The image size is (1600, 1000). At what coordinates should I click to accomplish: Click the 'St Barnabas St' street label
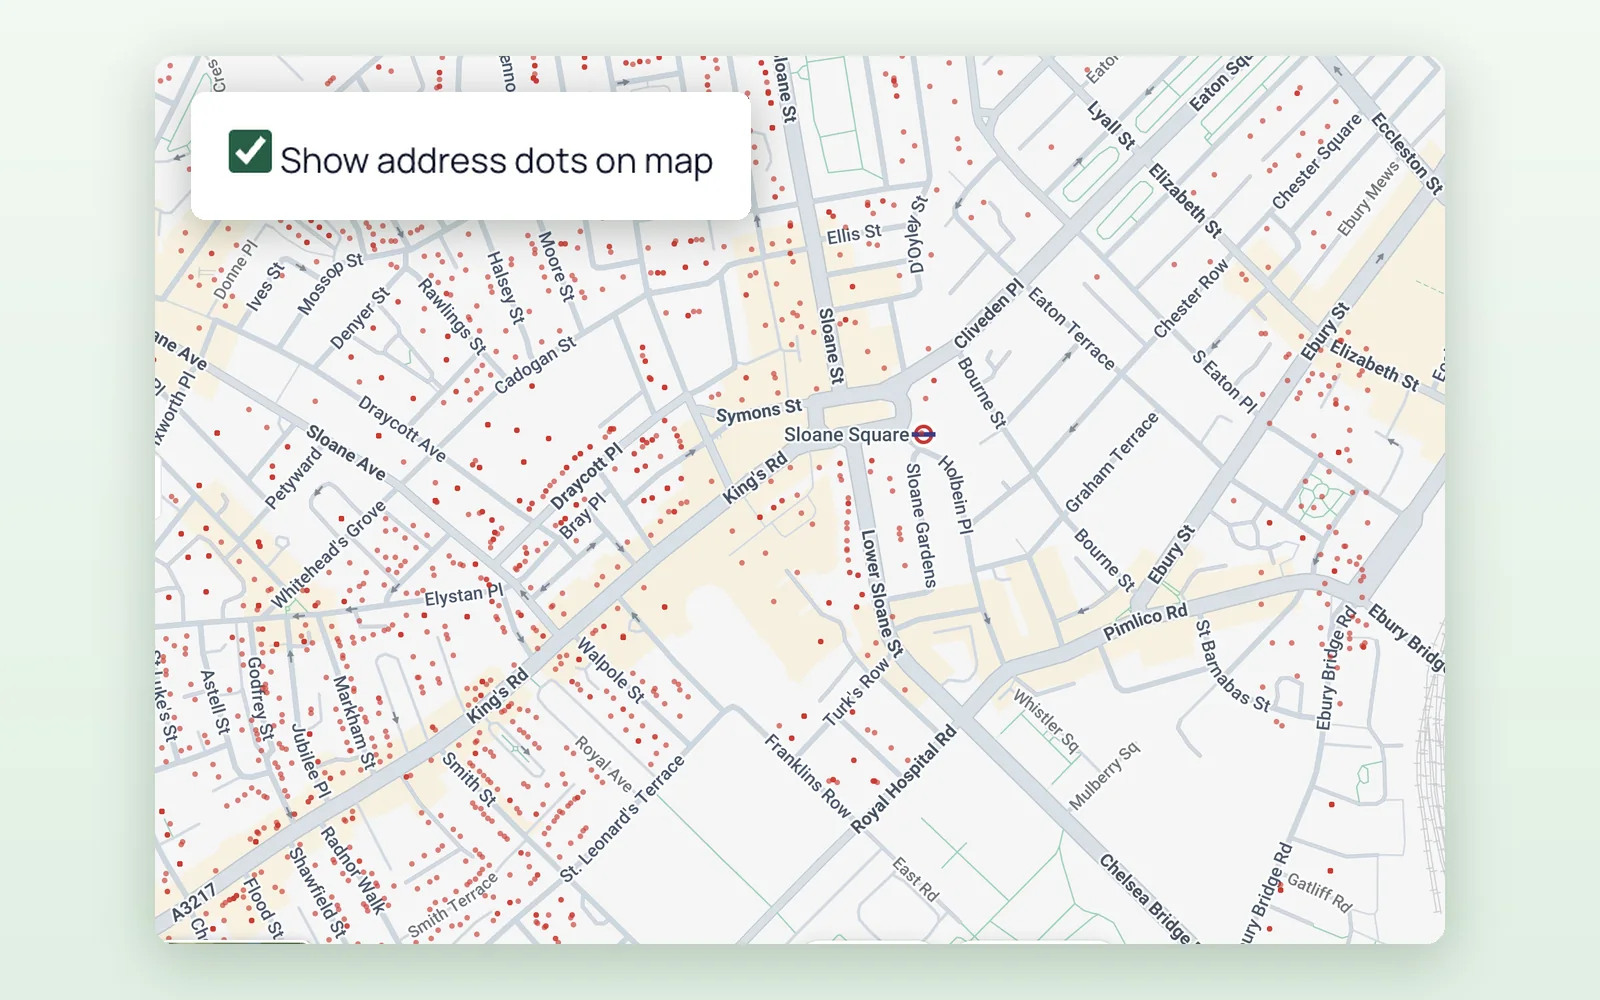[x=1233, y=666]
